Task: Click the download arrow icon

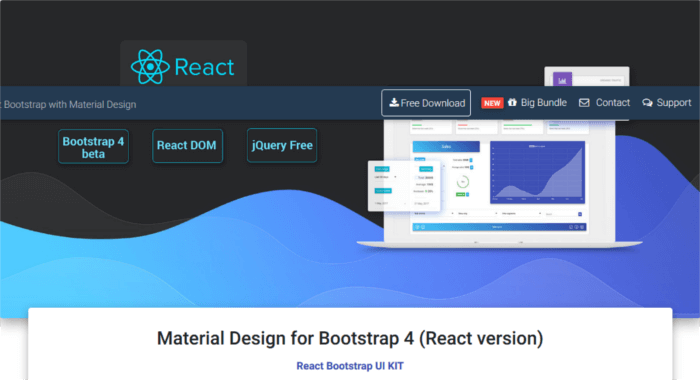Action: pyautogui.click(x=394, y=103)
